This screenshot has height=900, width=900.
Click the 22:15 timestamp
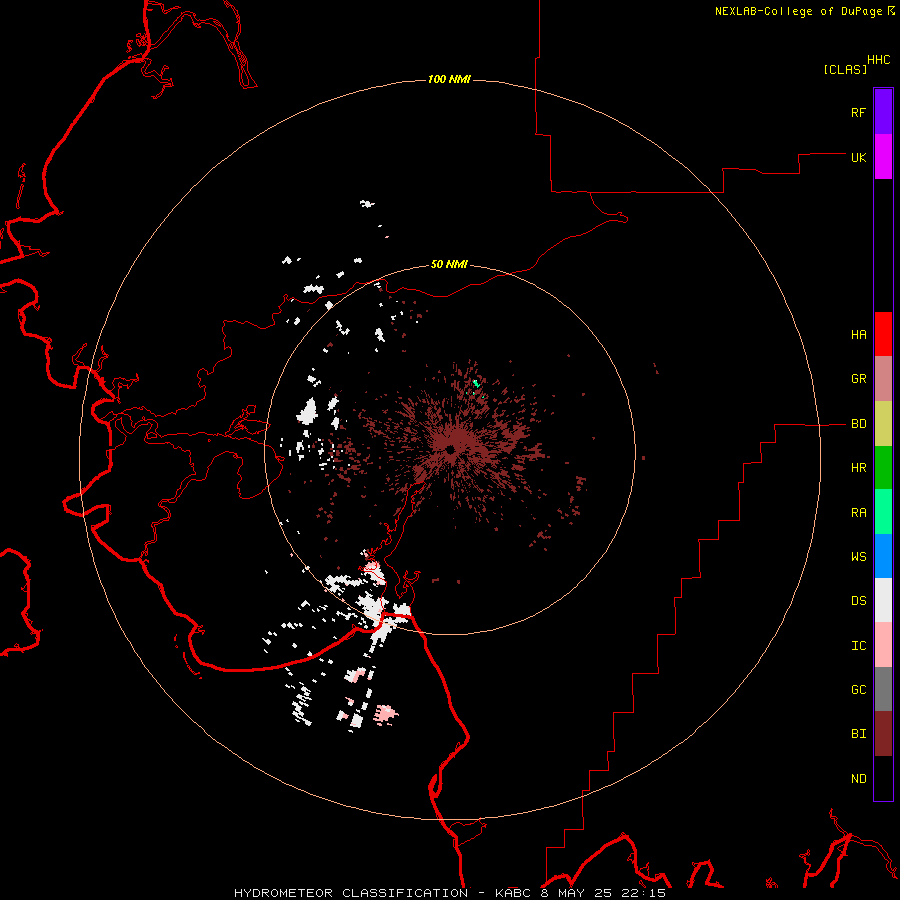(x=644, y=893)
